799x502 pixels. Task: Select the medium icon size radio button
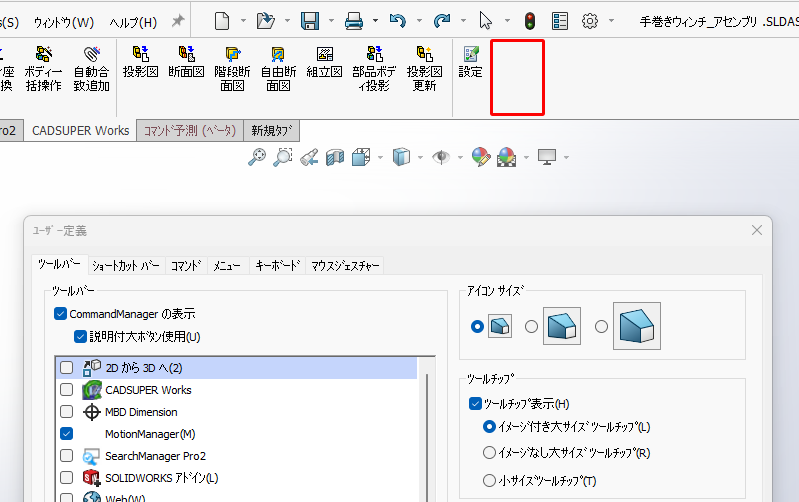point(531,326)
